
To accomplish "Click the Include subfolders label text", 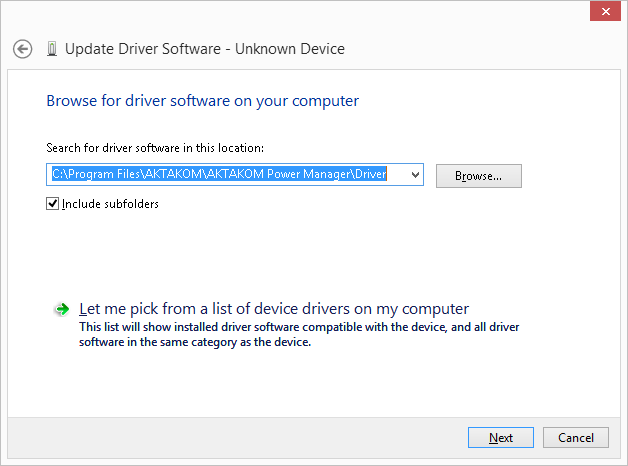I will pyautogui.click(x=110, y=204).
